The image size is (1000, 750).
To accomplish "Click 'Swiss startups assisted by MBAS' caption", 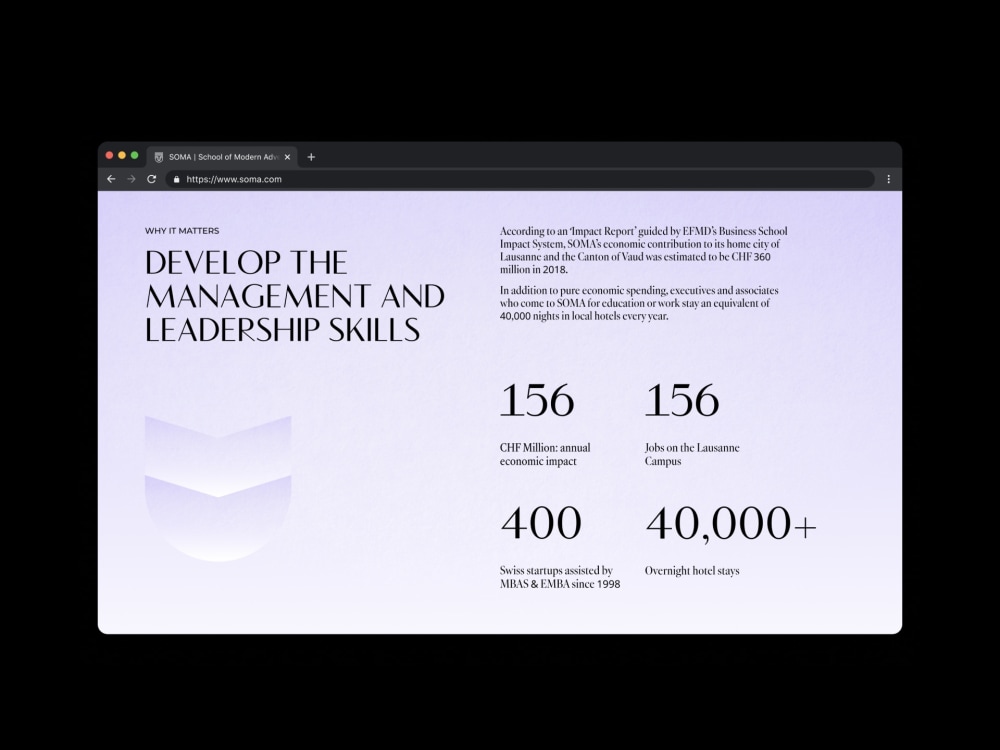I will click(560, 577).
